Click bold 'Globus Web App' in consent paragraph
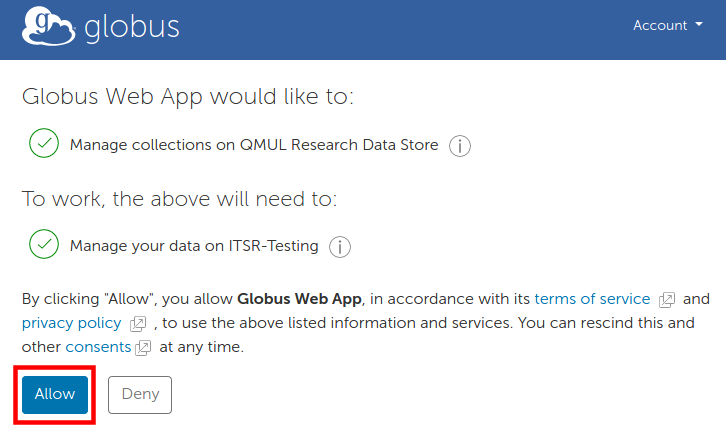Image resolution: width=726 pixels, height=428 pixels. point(300,299)
